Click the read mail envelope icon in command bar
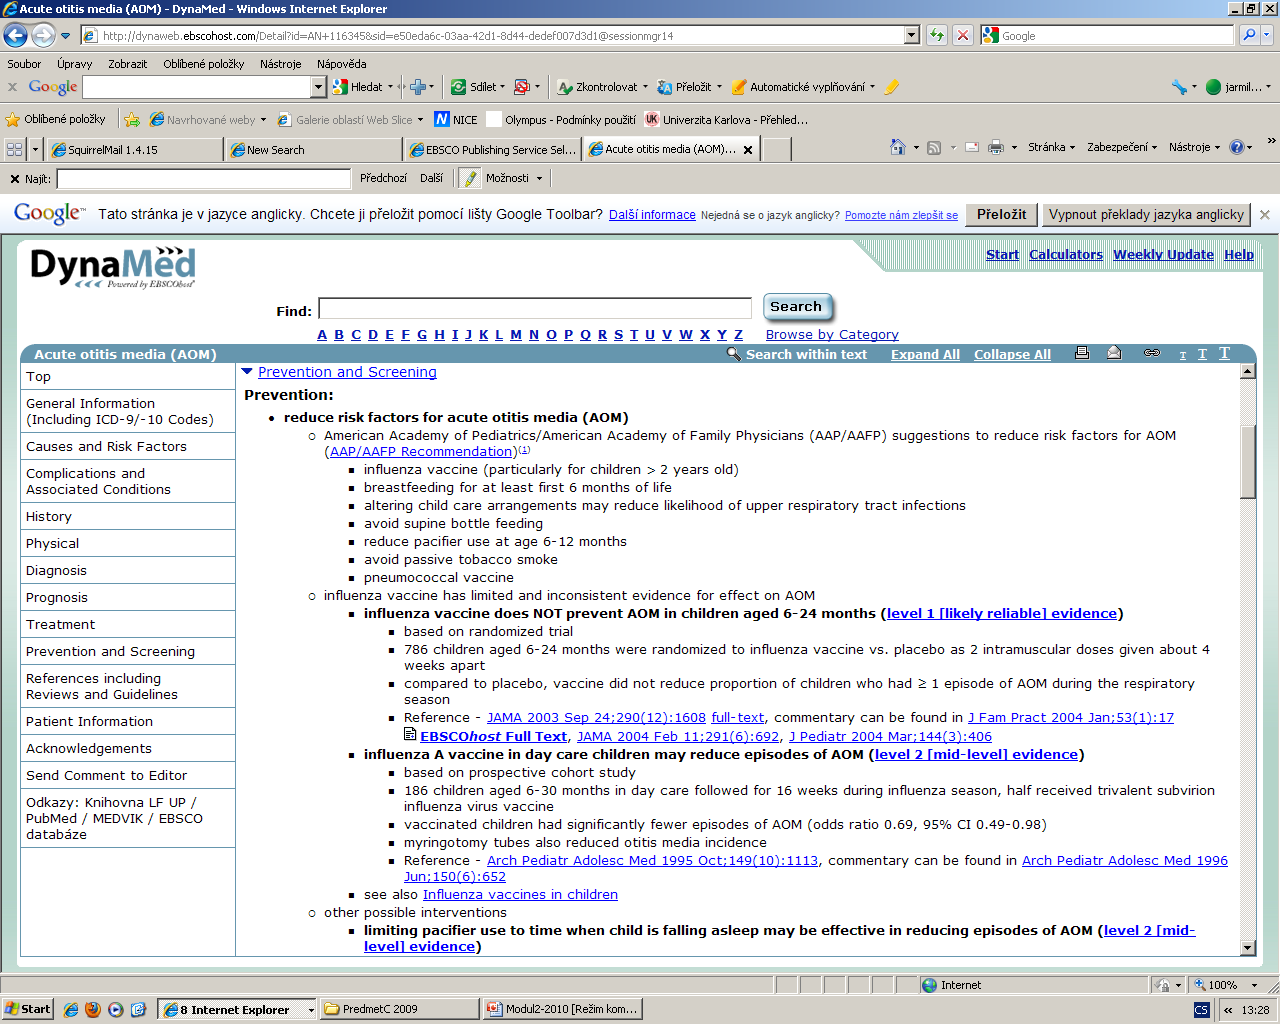 coord(971,147)
